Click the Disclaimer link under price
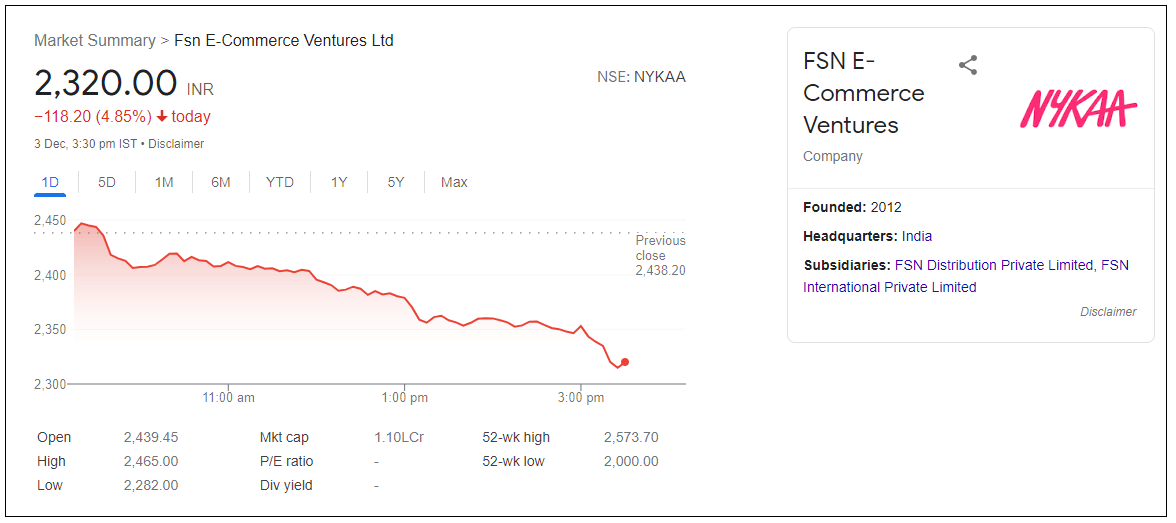This screenshot has width=1176, height=523. click(x=176, y=144)
